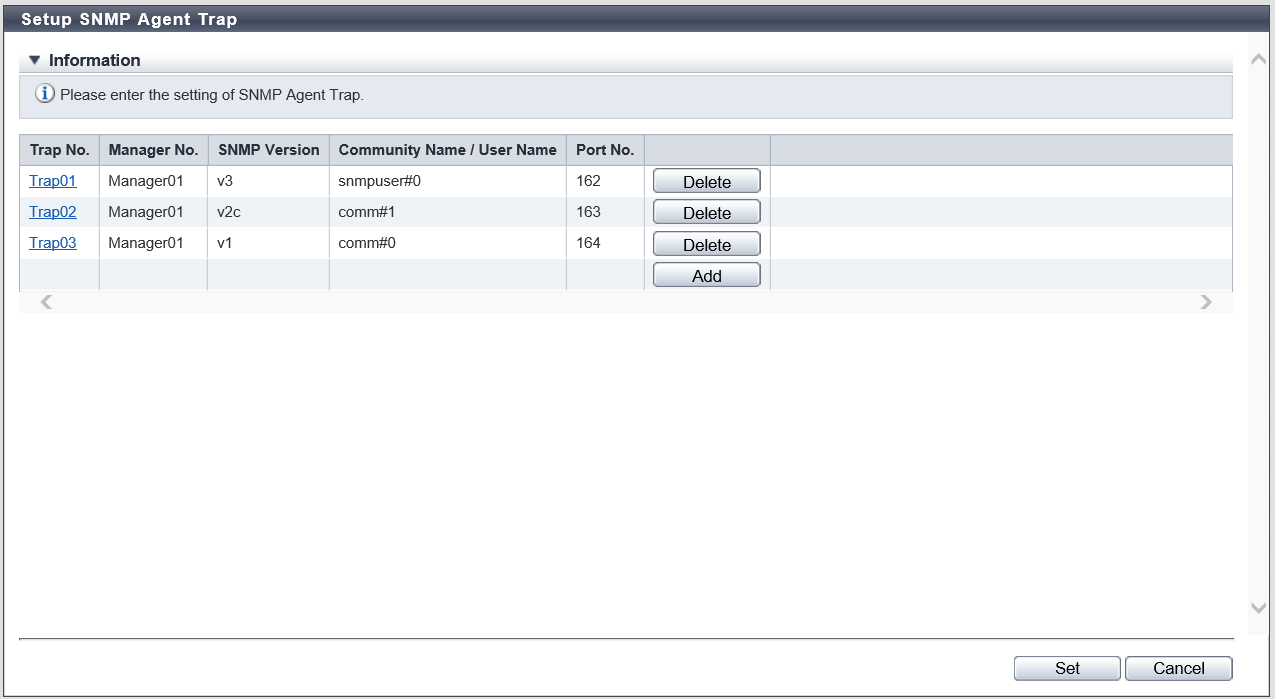Click the blue info icon
The image size is (1275, 699).
45,95
